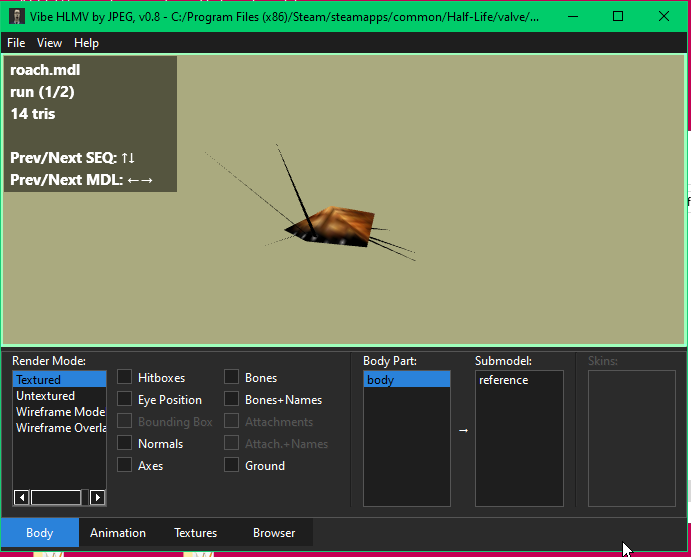Enable the Bones+Names checkbox
The width and height of the screenshot is (691, 557).
[x=231, y=399]
